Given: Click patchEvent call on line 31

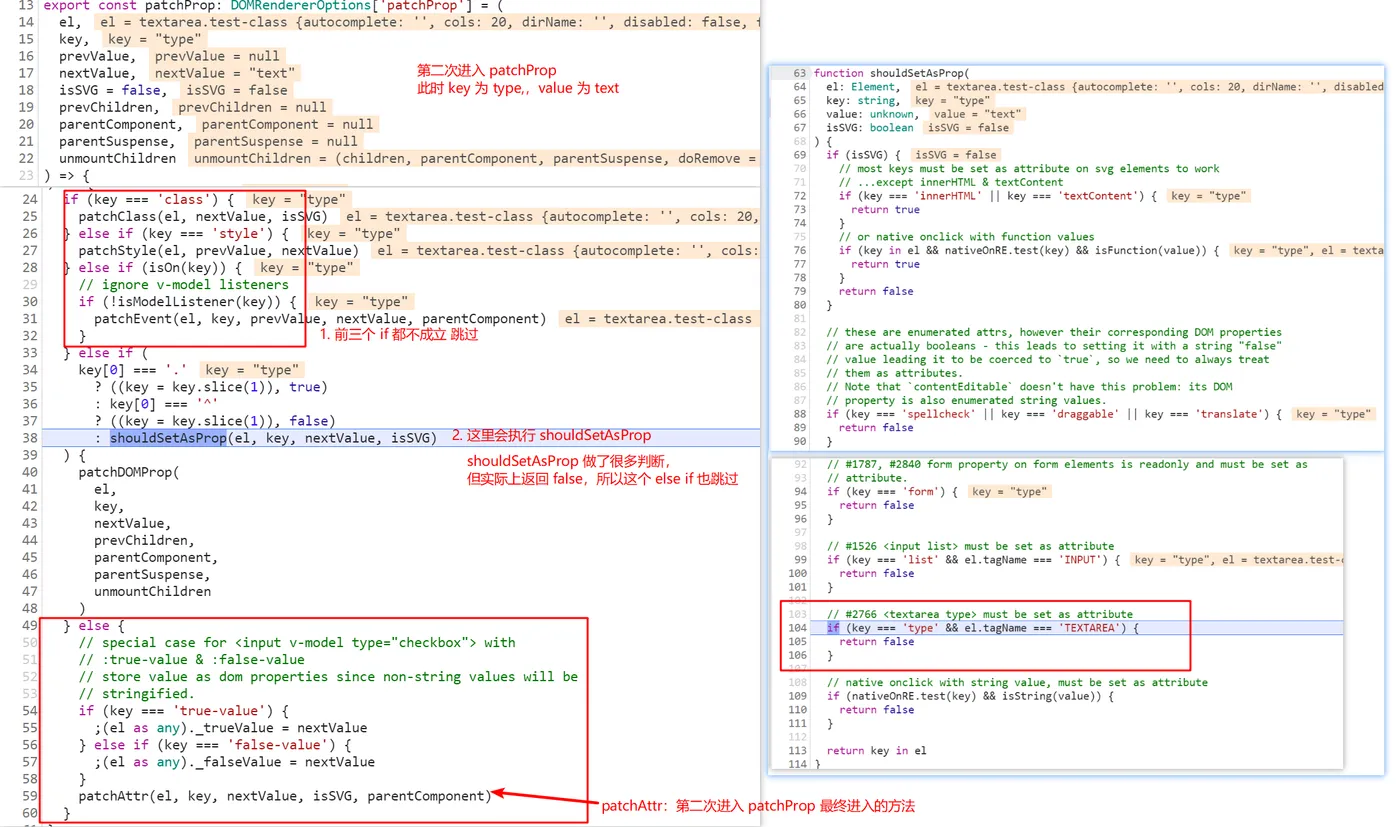Looking at the screenshot, I should pyautogui.click(x=320, y=318).
